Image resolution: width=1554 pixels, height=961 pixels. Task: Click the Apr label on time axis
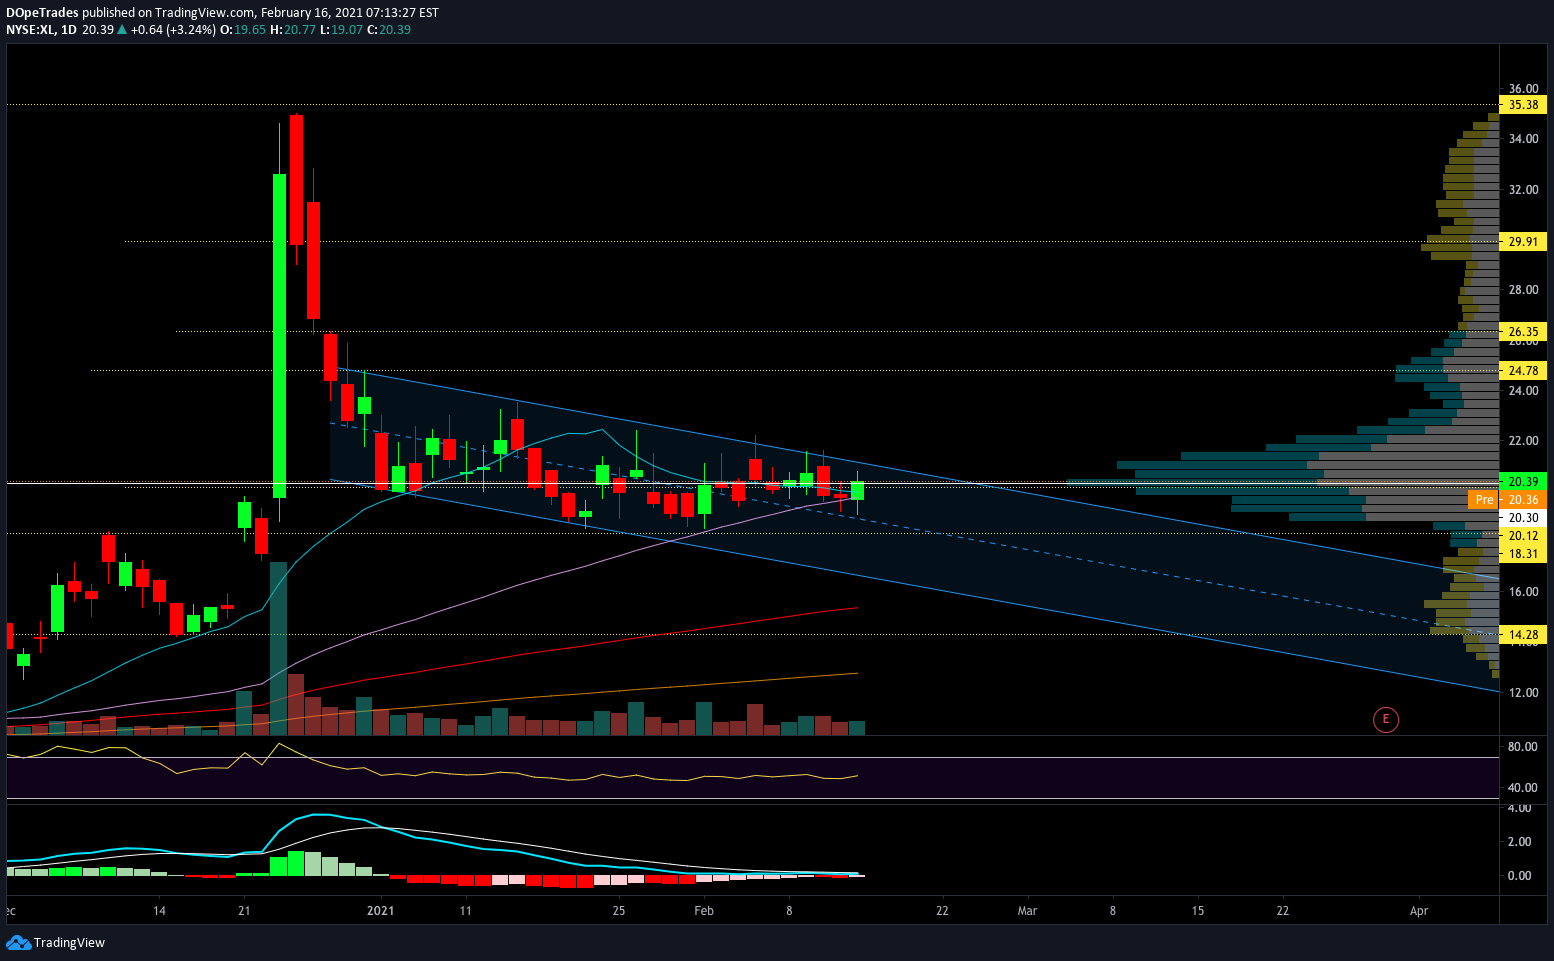1419,911
